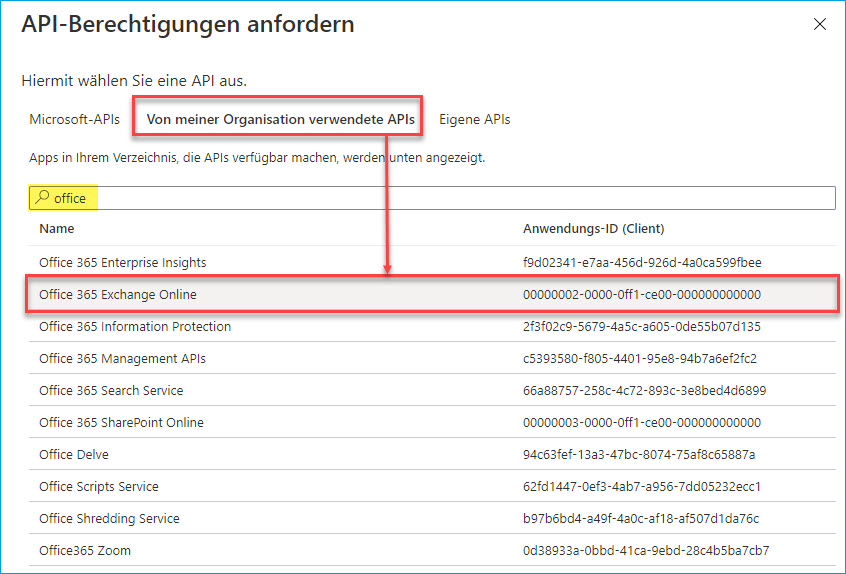Open the Eigene APIs tab

[475, 119]
